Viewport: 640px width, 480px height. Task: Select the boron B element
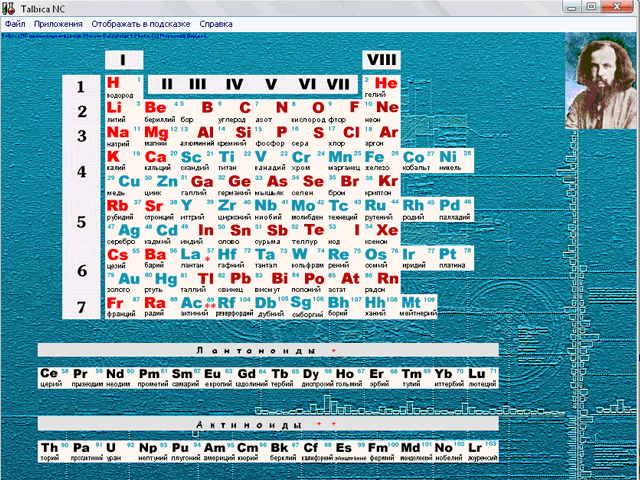pyautogui.click(x=198, y=112)
